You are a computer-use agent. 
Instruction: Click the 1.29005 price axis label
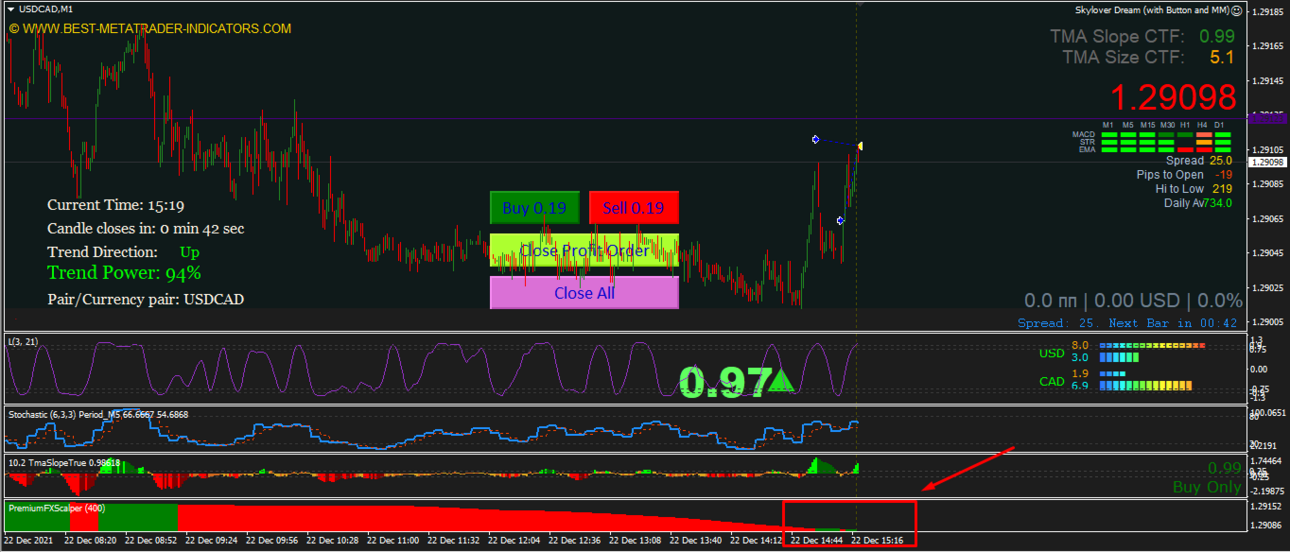(x=1268, y=323)
